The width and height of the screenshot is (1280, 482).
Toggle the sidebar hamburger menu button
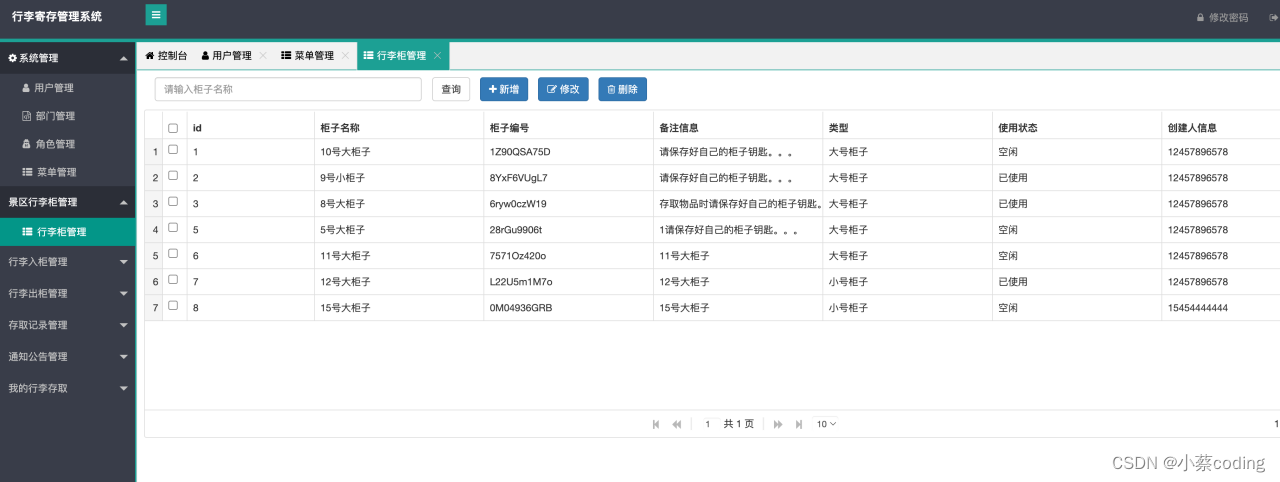(x=156, y=15)
